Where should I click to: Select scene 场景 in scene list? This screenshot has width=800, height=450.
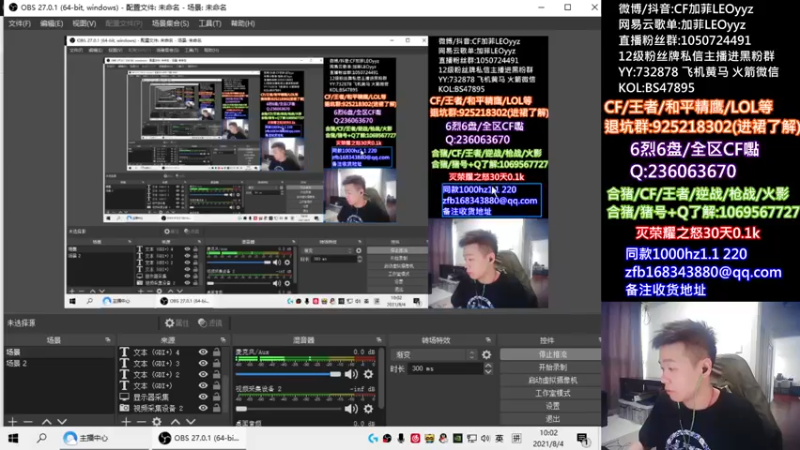(59, 352)
